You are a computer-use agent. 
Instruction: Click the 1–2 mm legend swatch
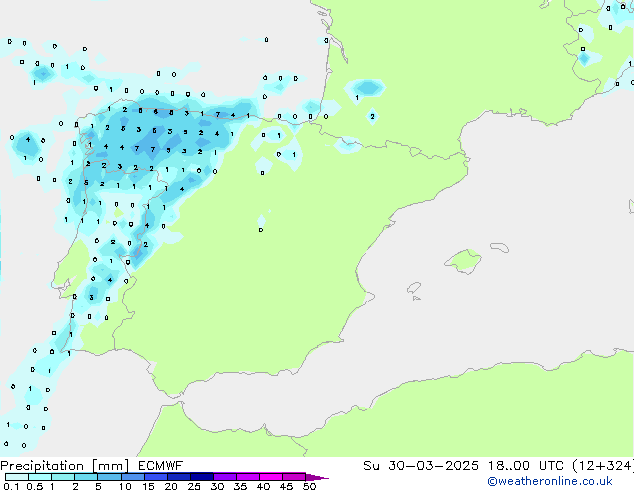pyautogui.click(x=63, y=477)
